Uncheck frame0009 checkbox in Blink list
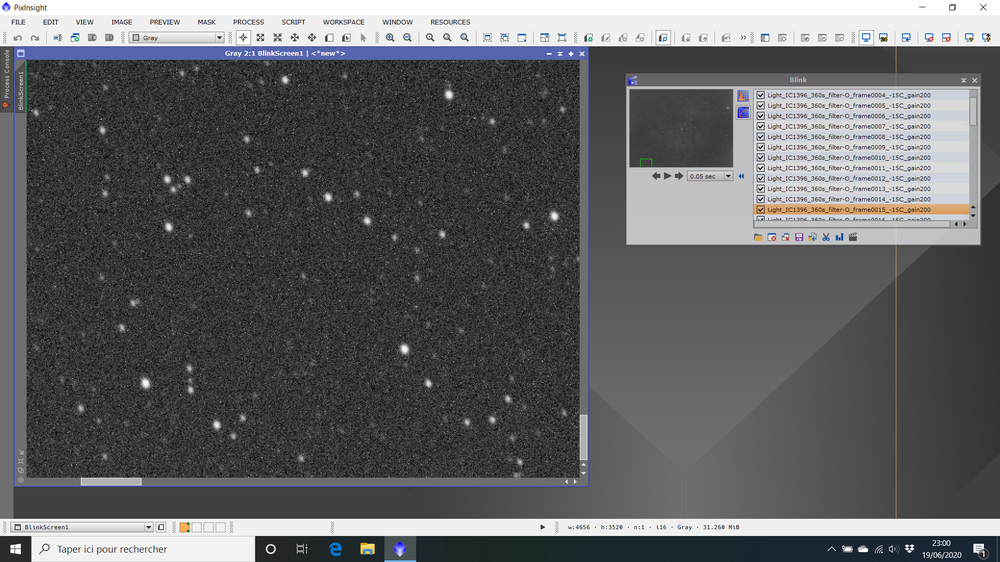1000x562 pixels. pos(760,147)
